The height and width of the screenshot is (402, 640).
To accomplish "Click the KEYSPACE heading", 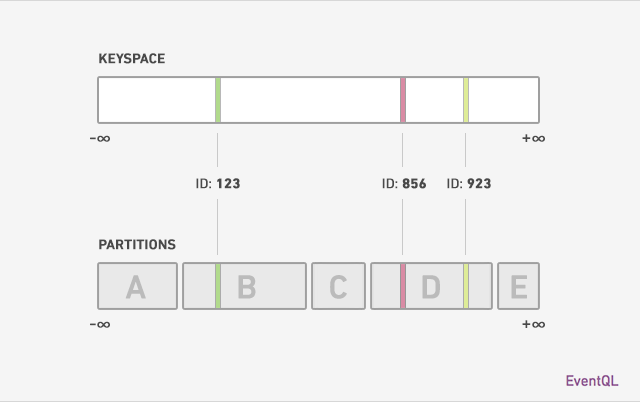I will 132,59.
